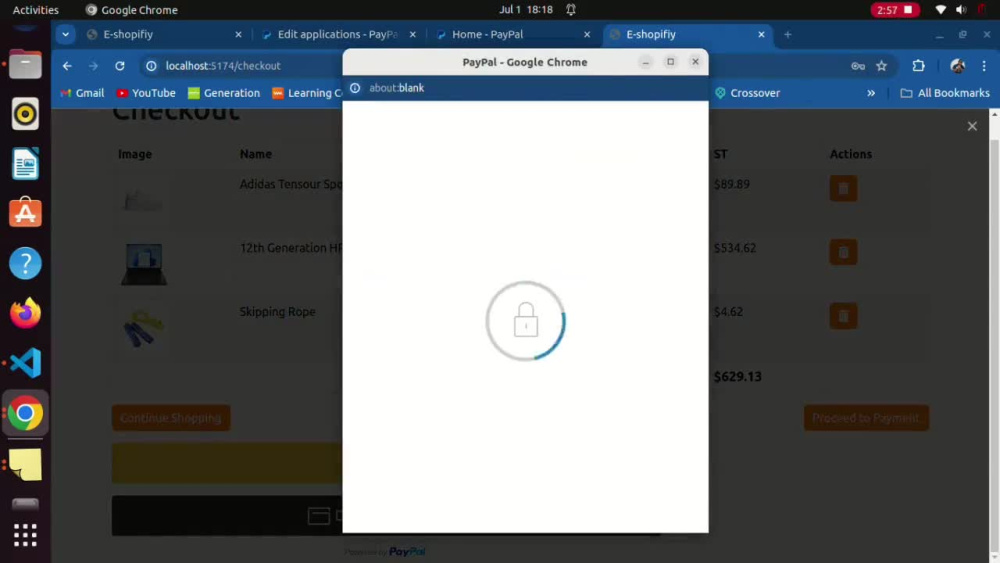Go back to the previous page
Image resolution: width=1000 pixels, height=563 pixels.
[67, 66]
